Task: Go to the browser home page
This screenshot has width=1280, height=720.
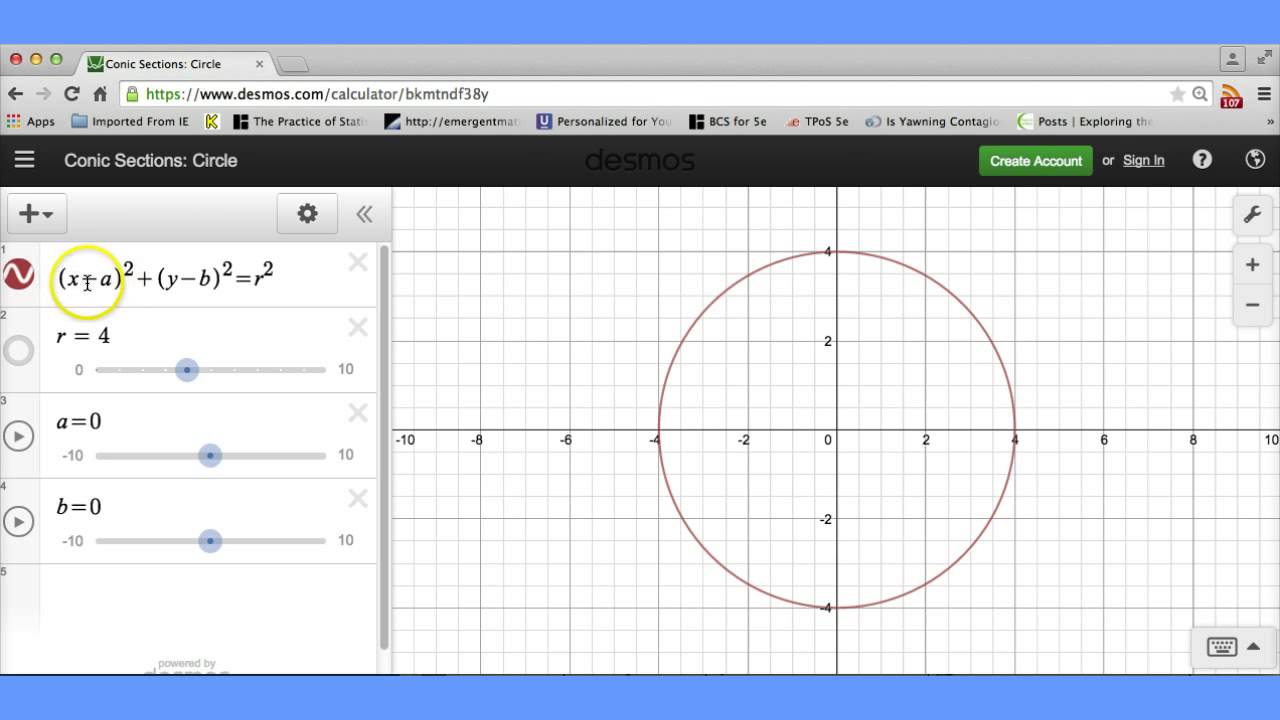Action: coord(100,94)
